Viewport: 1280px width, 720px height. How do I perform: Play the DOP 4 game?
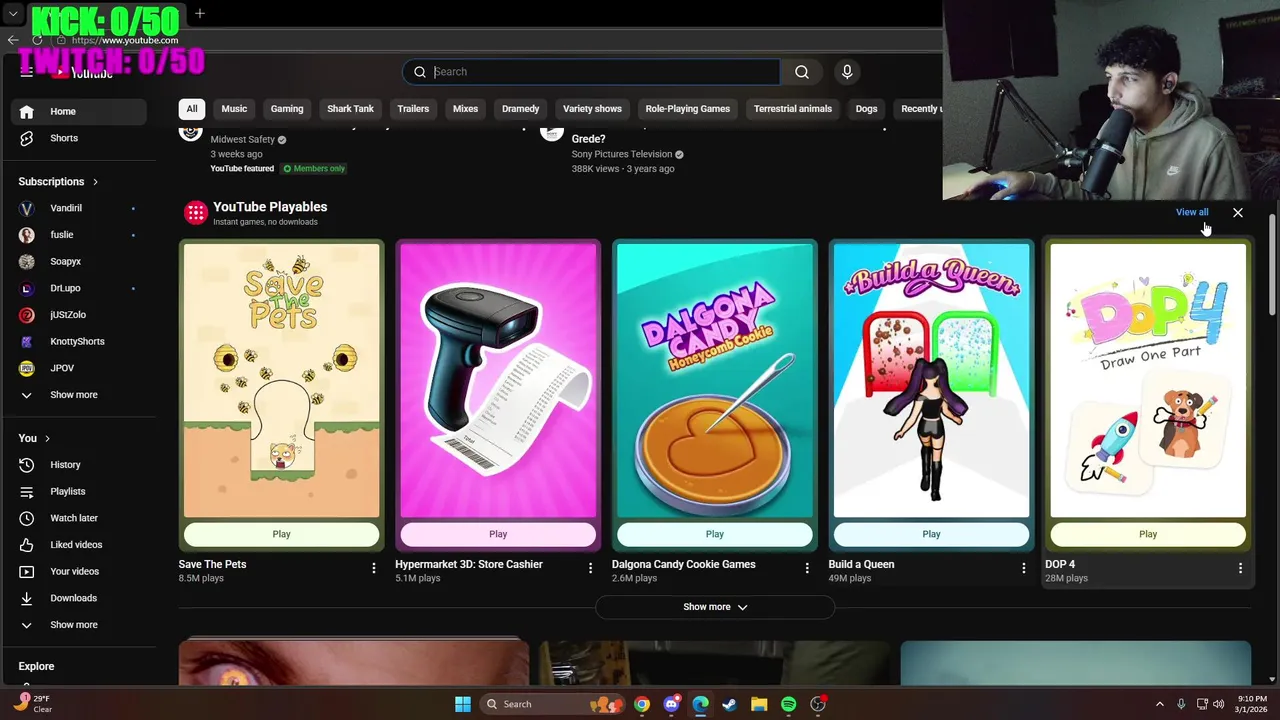[1148, 534]
